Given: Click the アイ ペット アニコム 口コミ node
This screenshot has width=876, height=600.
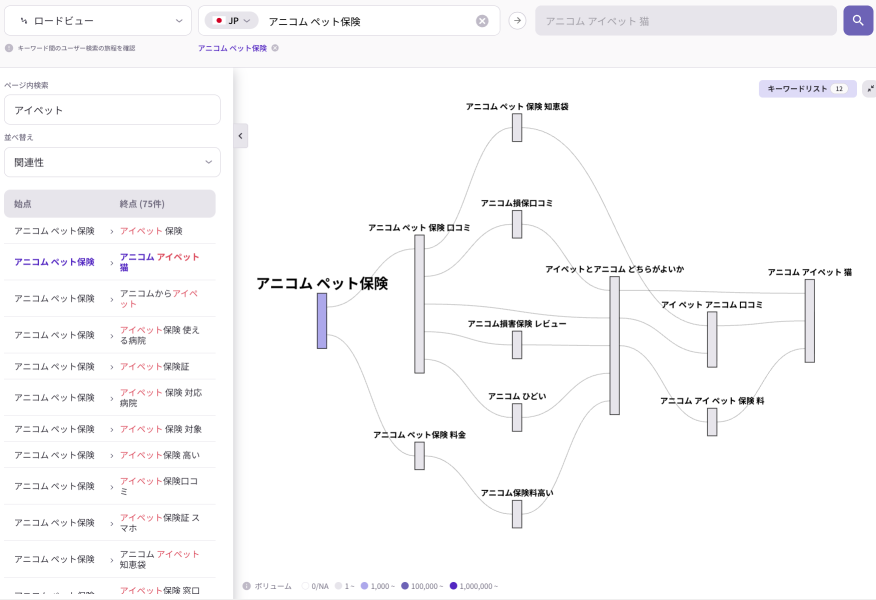Looking at the screenshot, I should click(x=712, y=339).
